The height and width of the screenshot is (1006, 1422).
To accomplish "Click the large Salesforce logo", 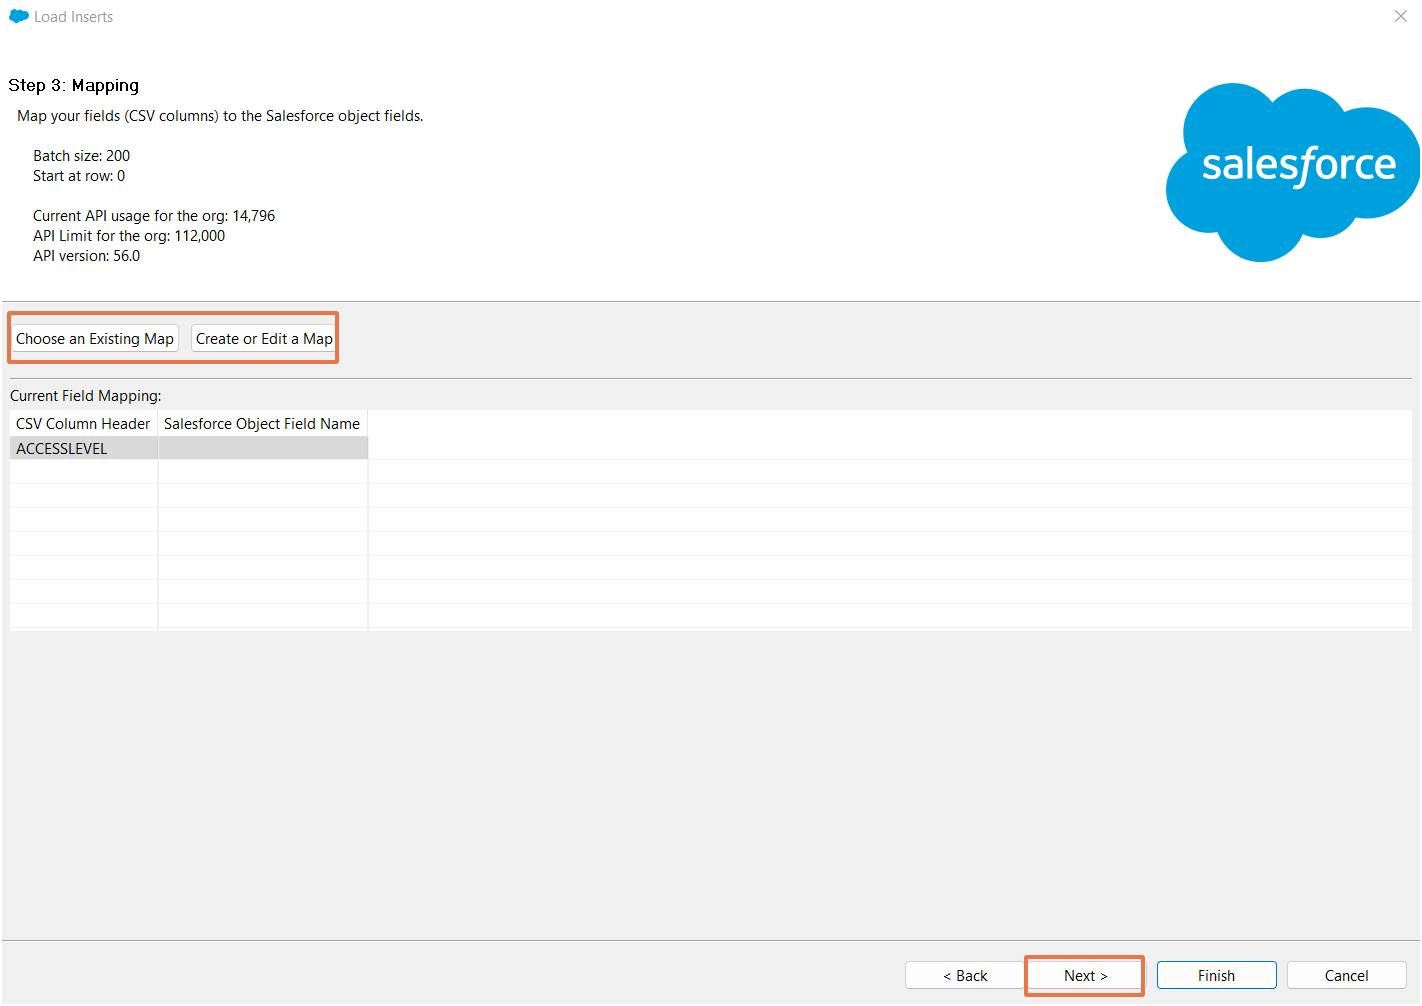I will pos(1293,171).
